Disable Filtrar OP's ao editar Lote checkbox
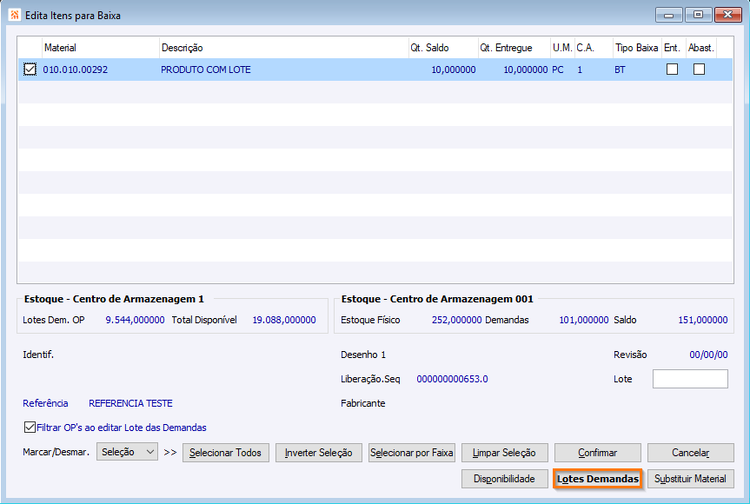Image resolution: width=750 pixels, height=504 pixels. pos(30,427)
